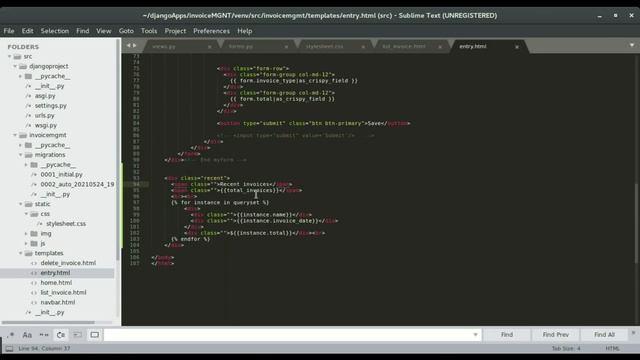Close the stylesheet.css tab
This screenshot has height=360, width=640.
[363, 47]
